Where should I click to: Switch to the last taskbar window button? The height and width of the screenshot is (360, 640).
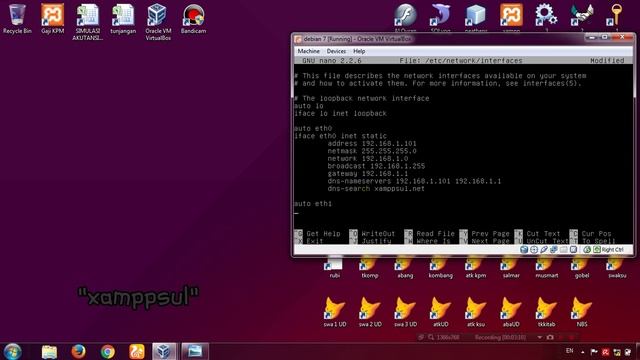(x=195, y=351)
